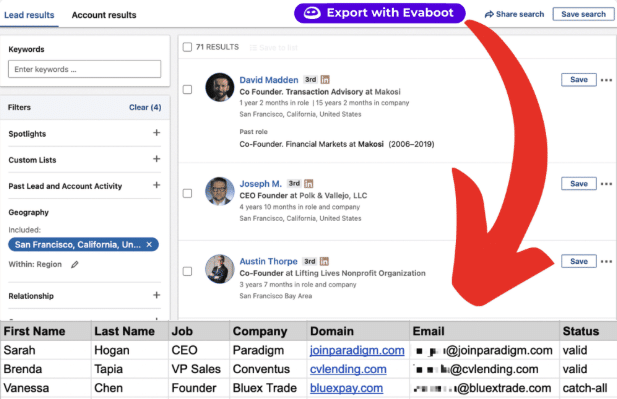This screenshot has width=617, height=399.
Task: Click the Save search button
Action: coord(583,14)
